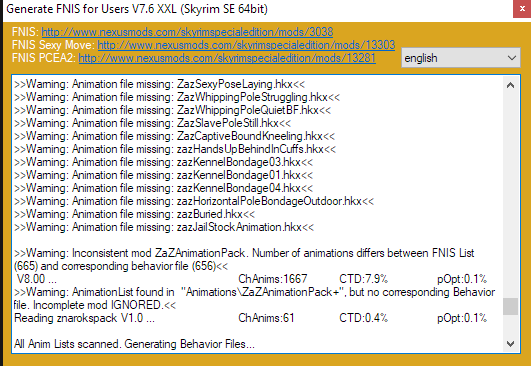Image resolution: width=532 pixels, height=368 pixels.
Task: Open the FNIS nexusmods link ending 3038
Action: point(187,32)
